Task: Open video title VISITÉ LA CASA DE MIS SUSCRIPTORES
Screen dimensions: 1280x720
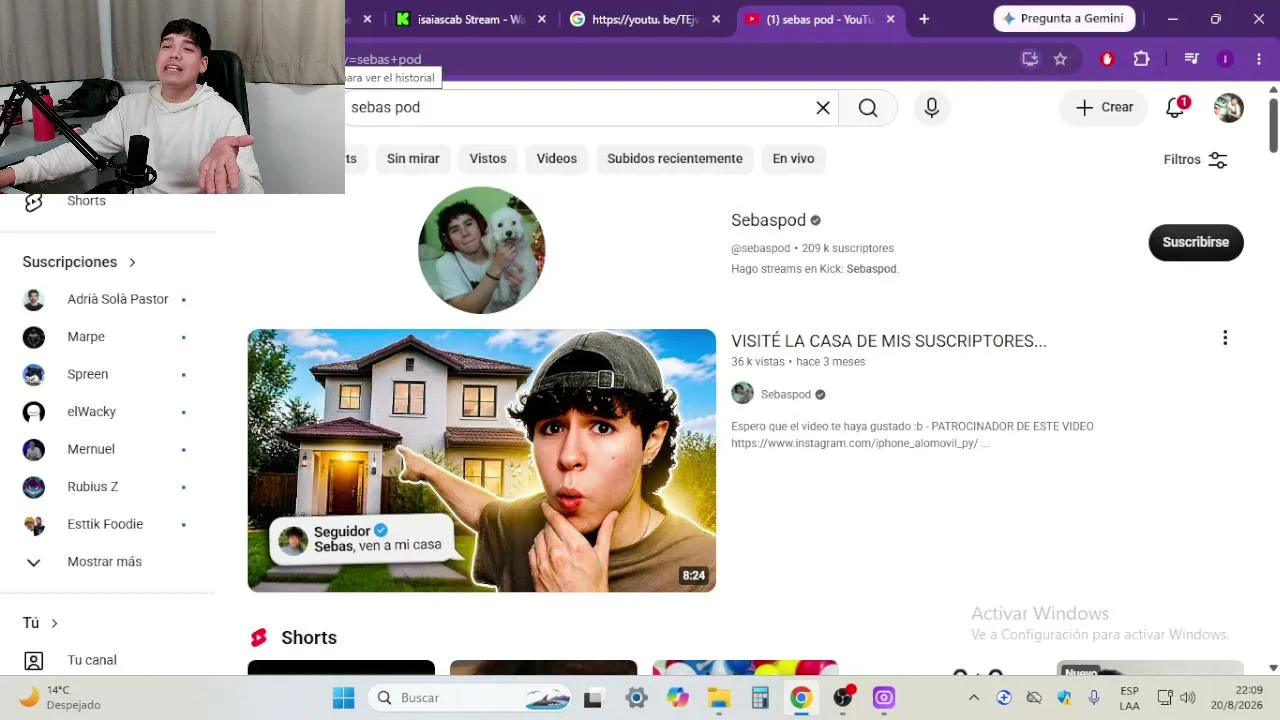Action: 889,341
